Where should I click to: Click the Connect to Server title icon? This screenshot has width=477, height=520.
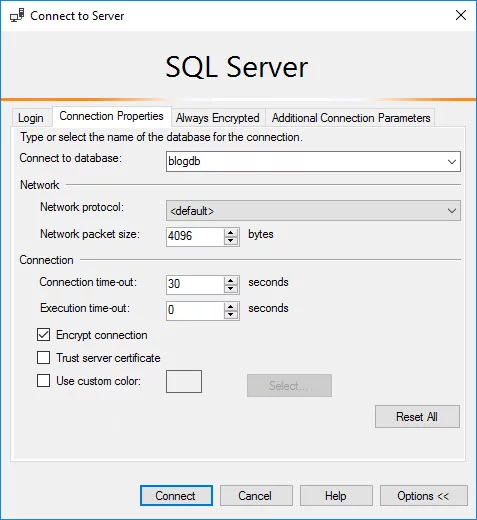17,16
